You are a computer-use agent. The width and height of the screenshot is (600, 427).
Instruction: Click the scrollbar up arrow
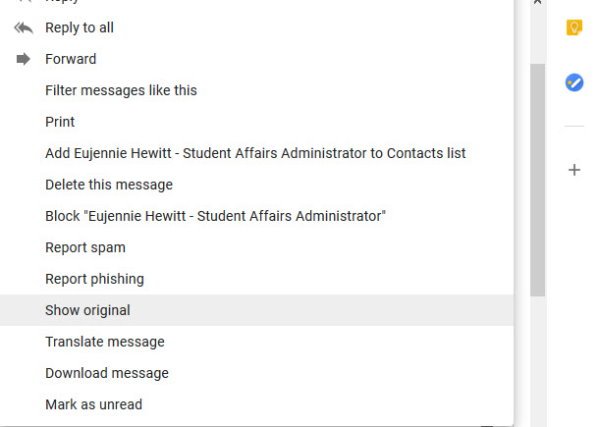pos(537,4)
